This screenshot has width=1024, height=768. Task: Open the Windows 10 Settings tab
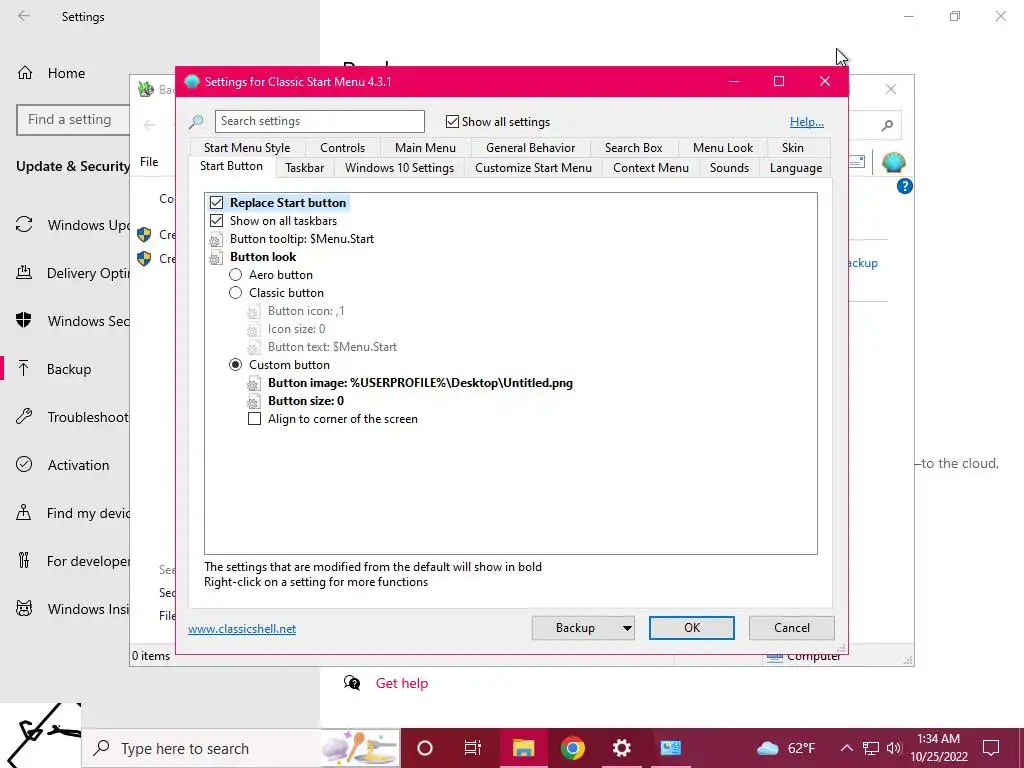pyautogui.click(x=399, y=168)
